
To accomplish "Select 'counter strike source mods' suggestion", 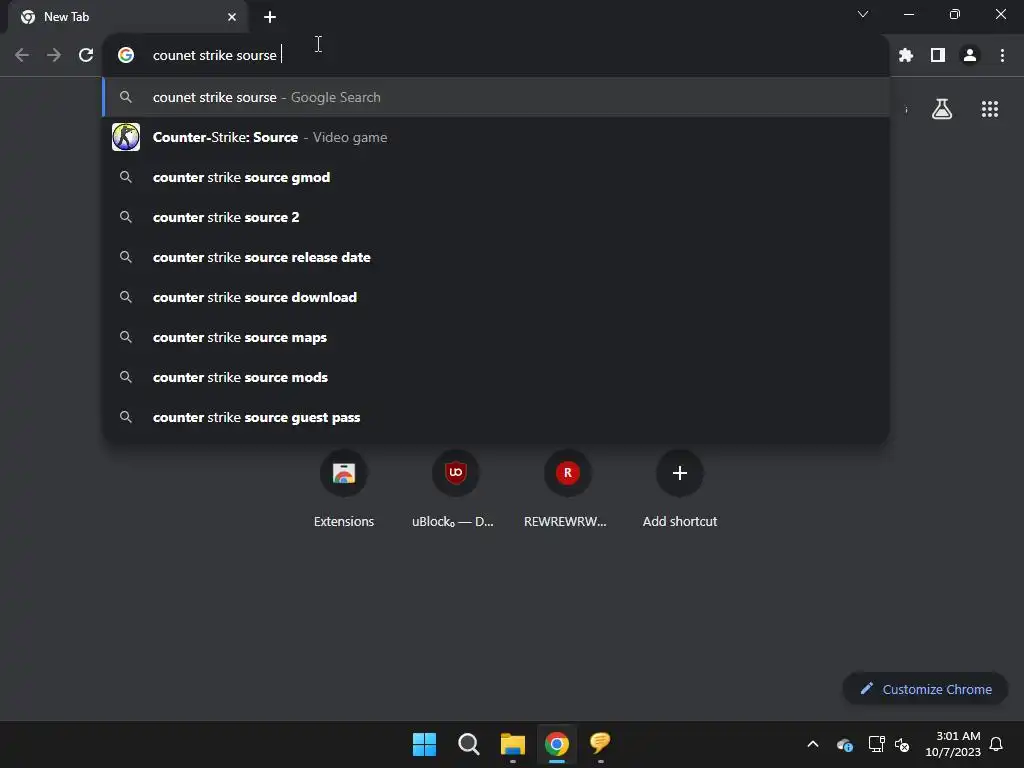I will (x=496, y=377).
